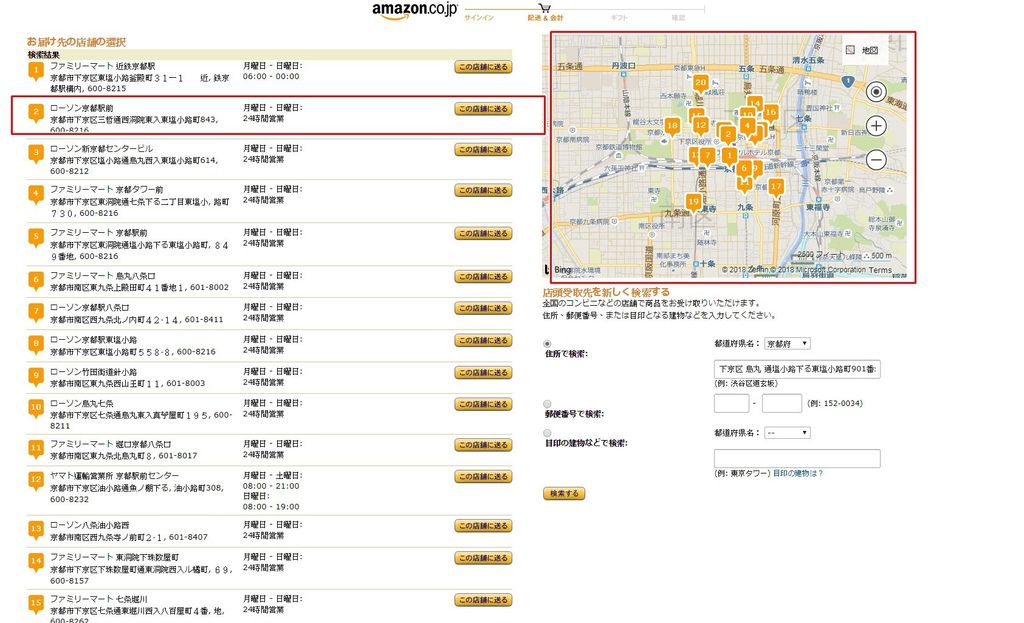This screenshot has height=623, width=1024.
Task: Click map pin number 18
Action: (672, 127)
